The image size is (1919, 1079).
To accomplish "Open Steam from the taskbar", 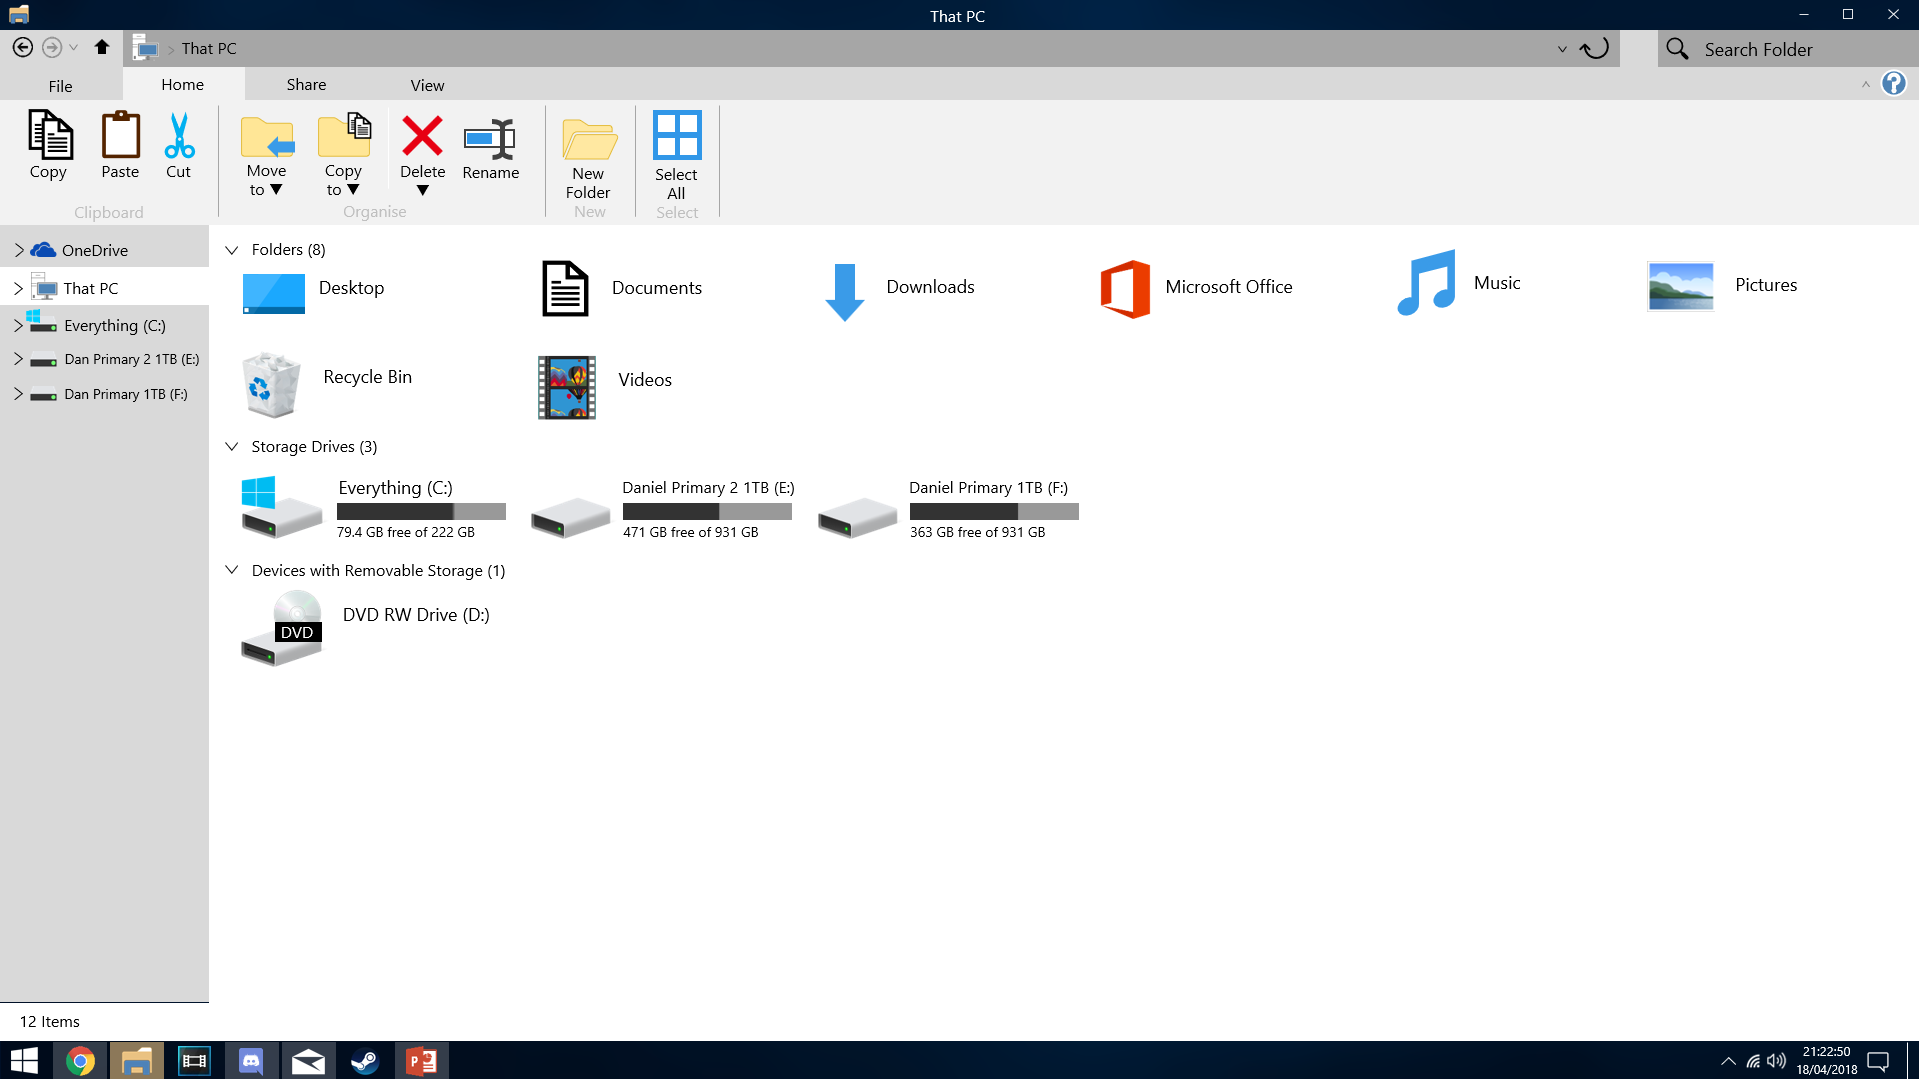I will pos(365,1060).
